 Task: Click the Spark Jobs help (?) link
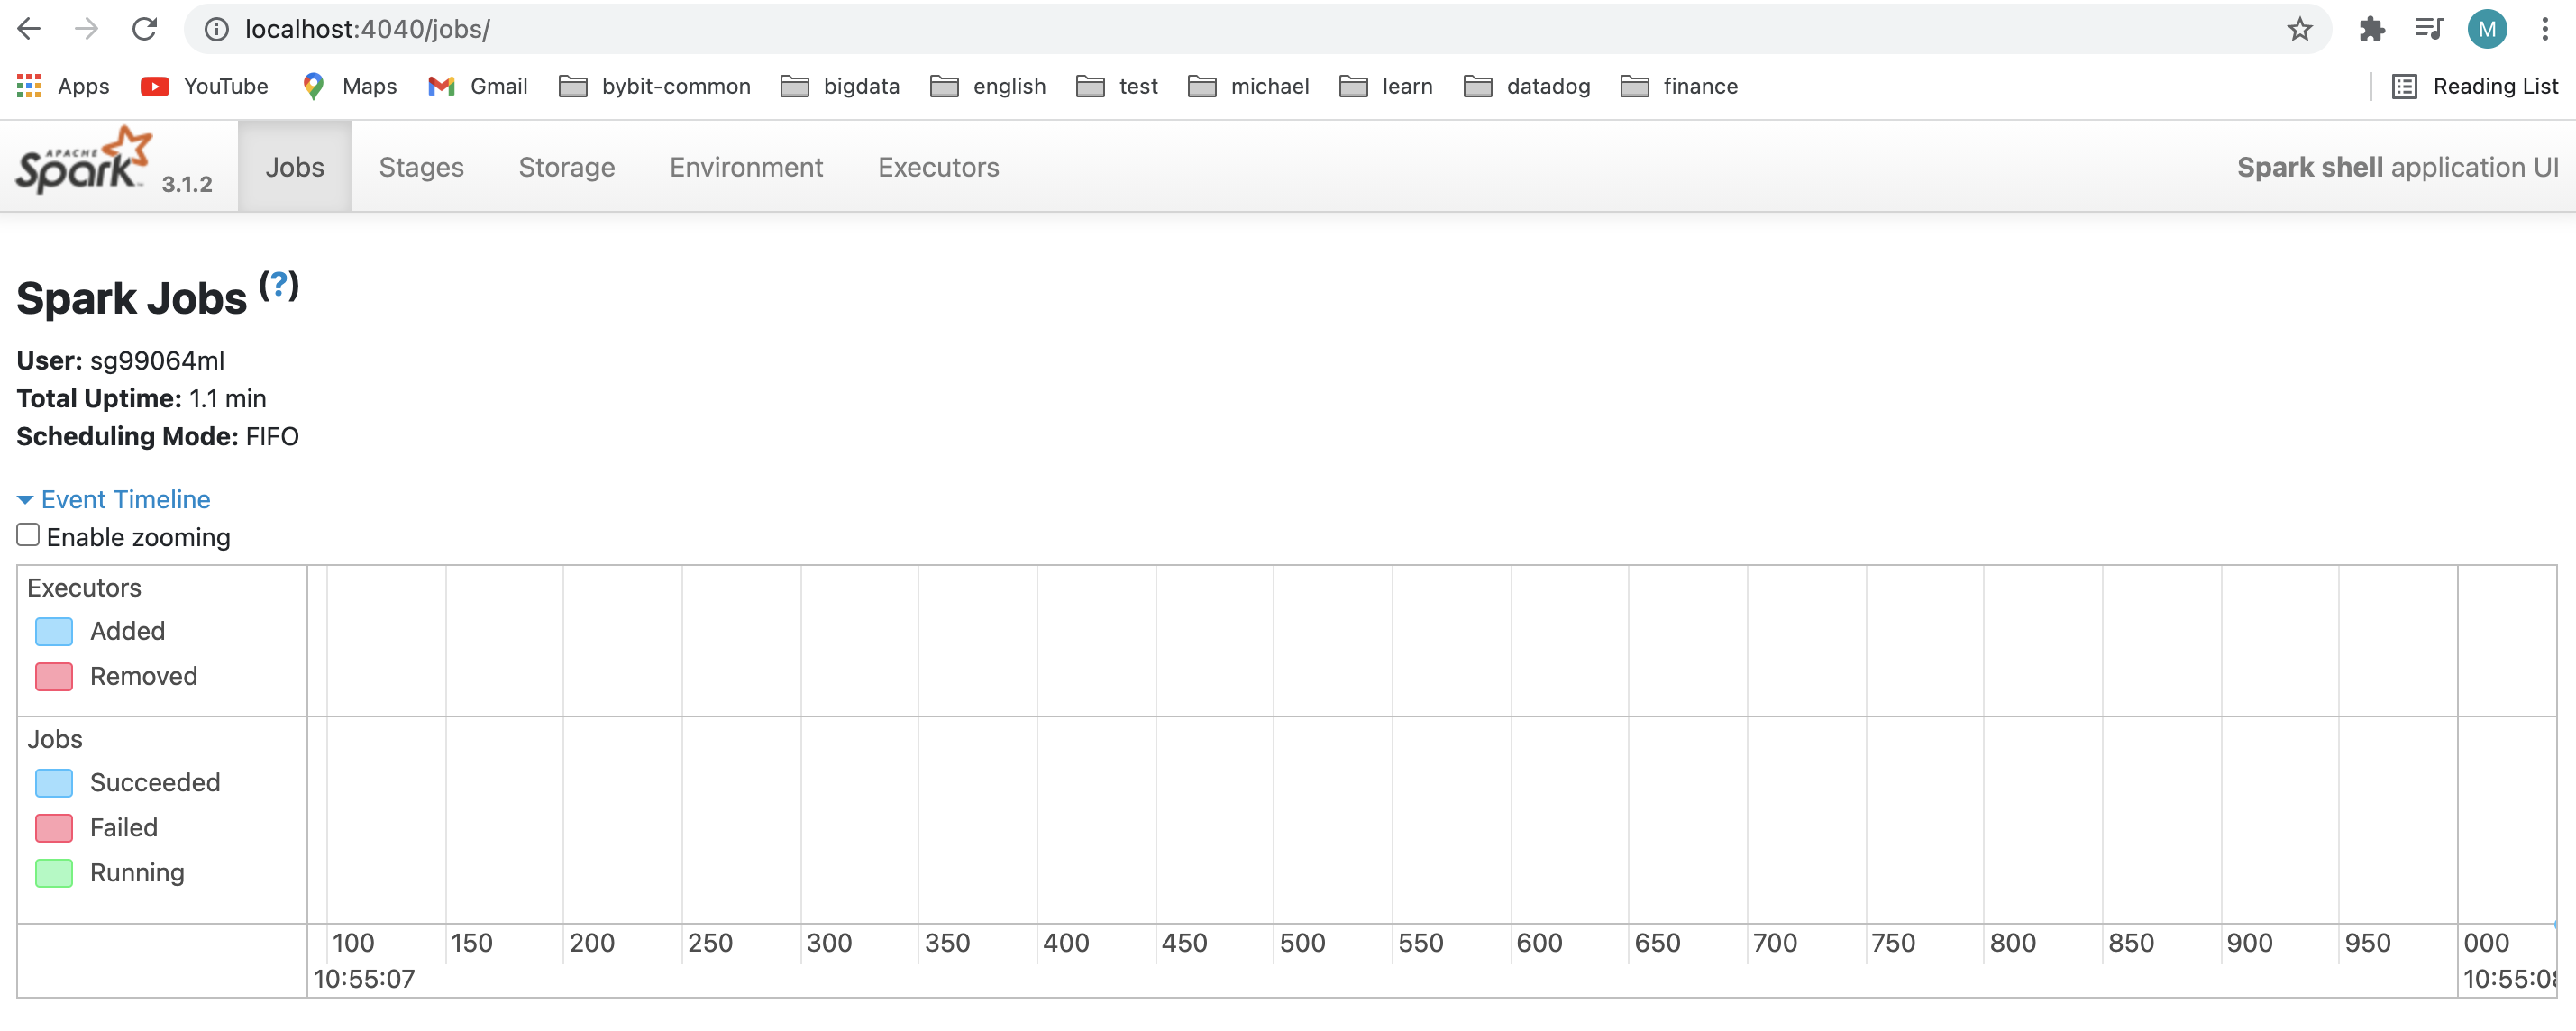pos(279,285)
